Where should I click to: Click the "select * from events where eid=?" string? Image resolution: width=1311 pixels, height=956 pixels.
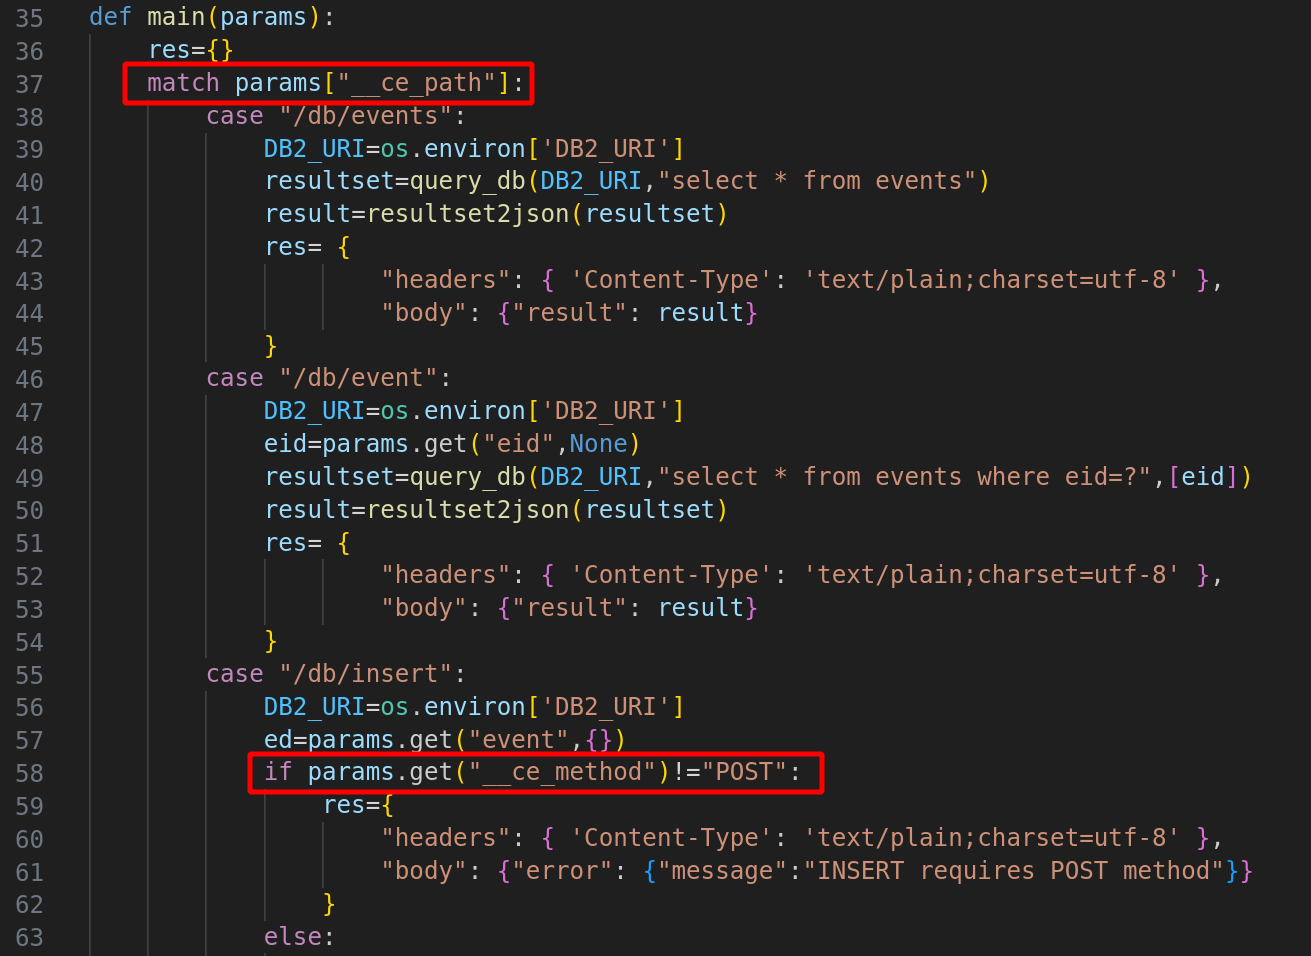click(x=904, y=477)
